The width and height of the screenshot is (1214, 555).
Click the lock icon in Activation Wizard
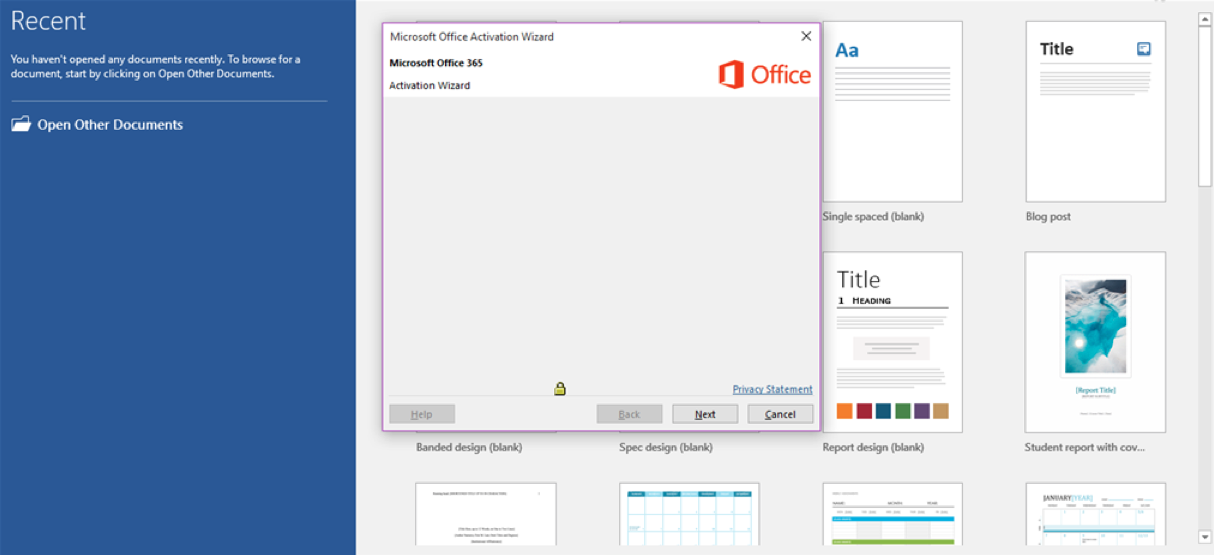[x=560, y=388]
